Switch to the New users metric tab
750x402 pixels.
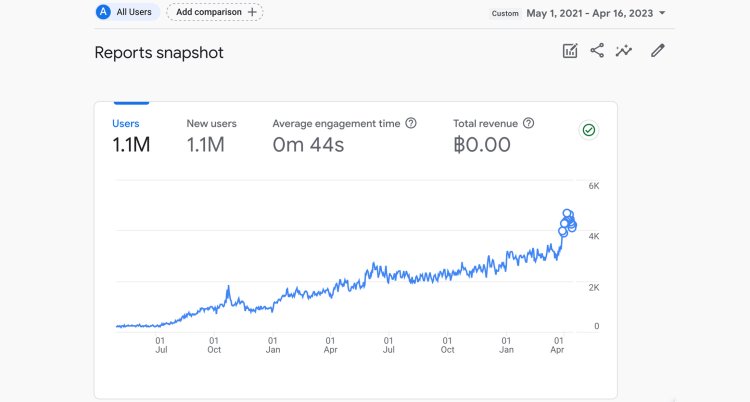(211, 124)
